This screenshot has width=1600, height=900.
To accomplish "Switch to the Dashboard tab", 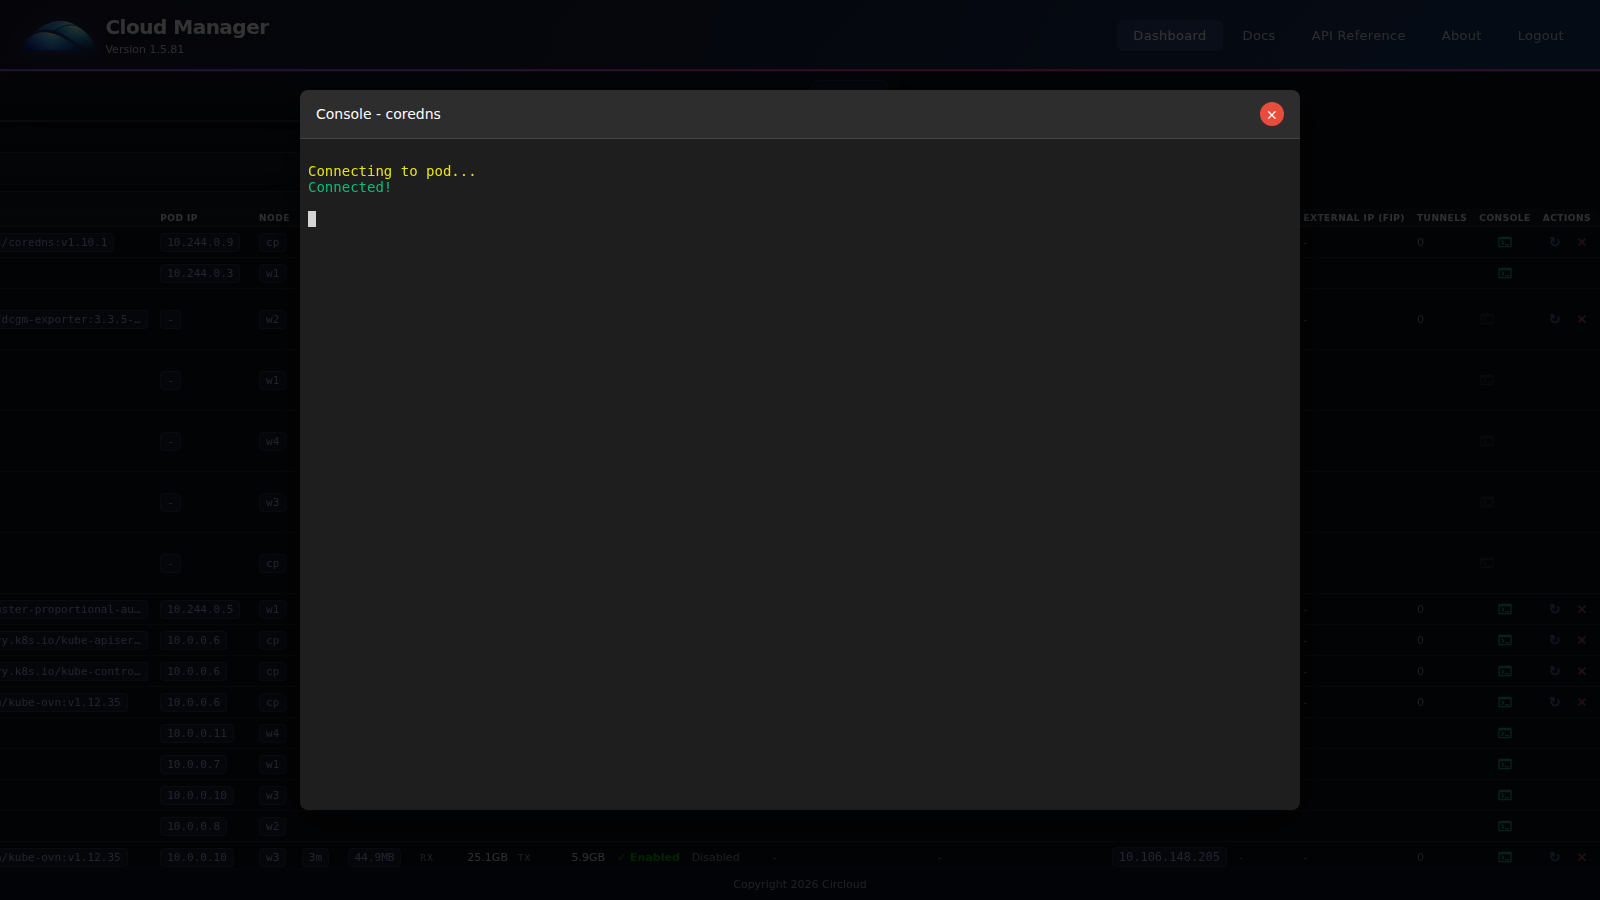I will click(x=1169, y=35).
